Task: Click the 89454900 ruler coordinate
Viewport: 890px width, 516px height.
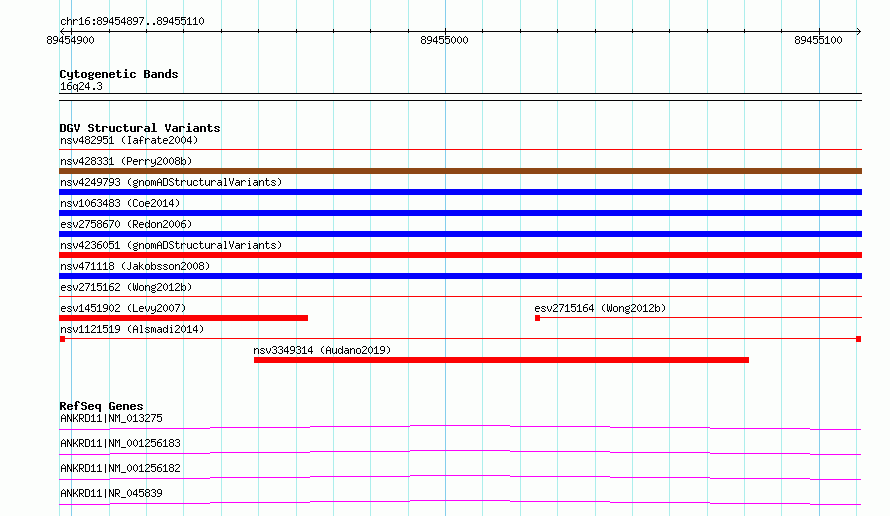Action: 70,40
